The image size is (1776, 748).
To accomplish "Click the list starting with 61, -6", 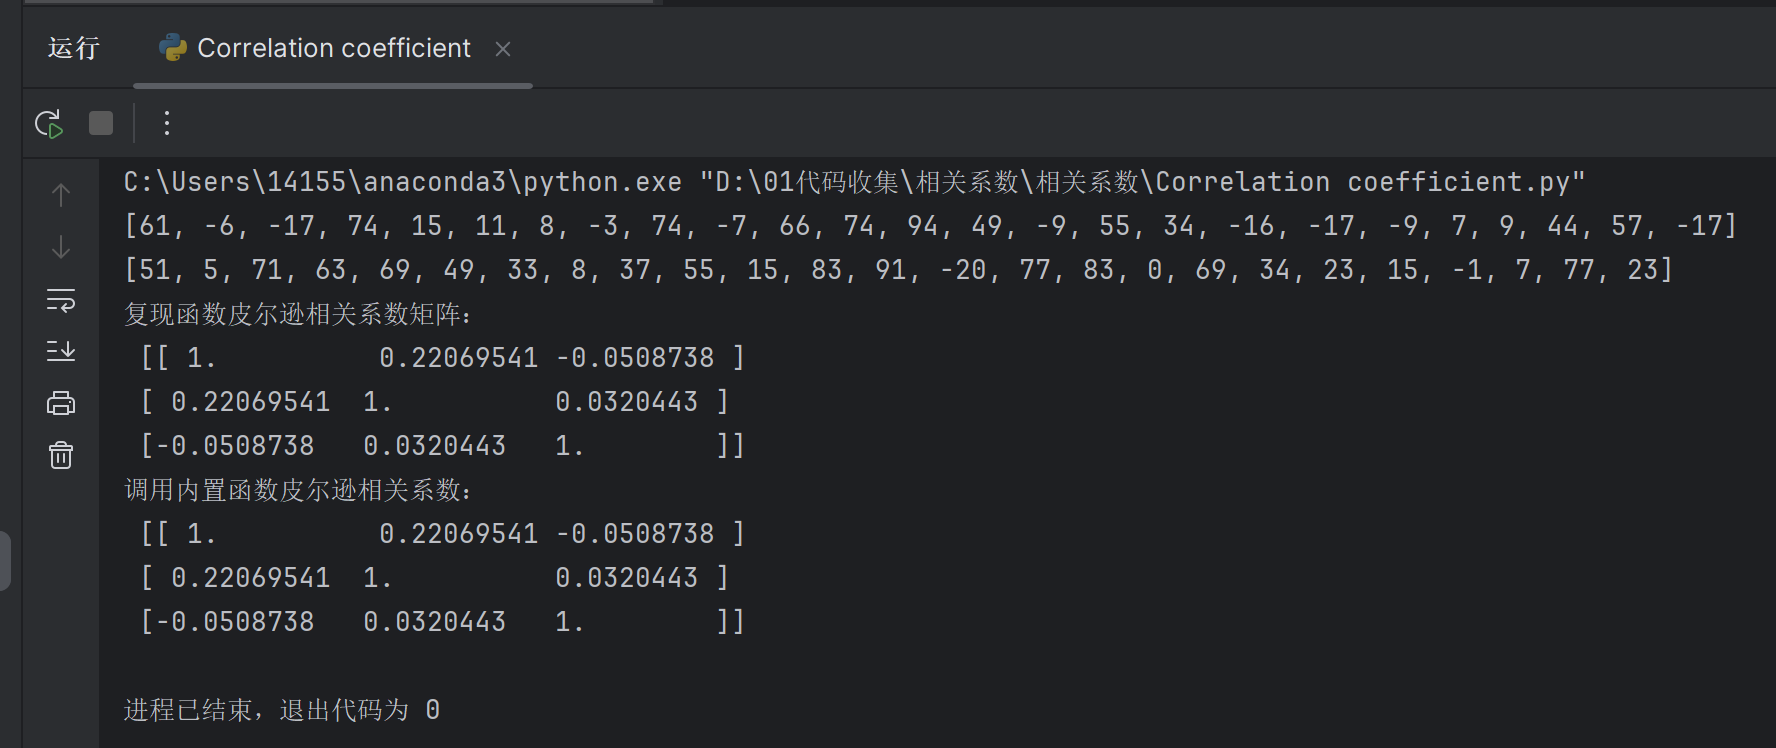I will 930,226.
